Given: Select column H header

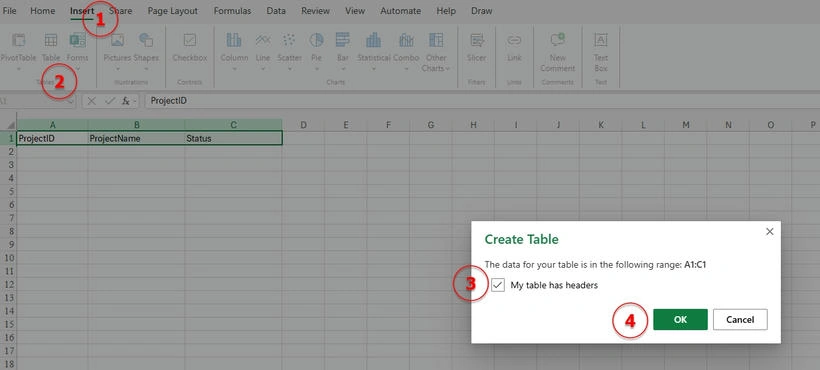Looking at the screenshot, I should tap(473, 125).
